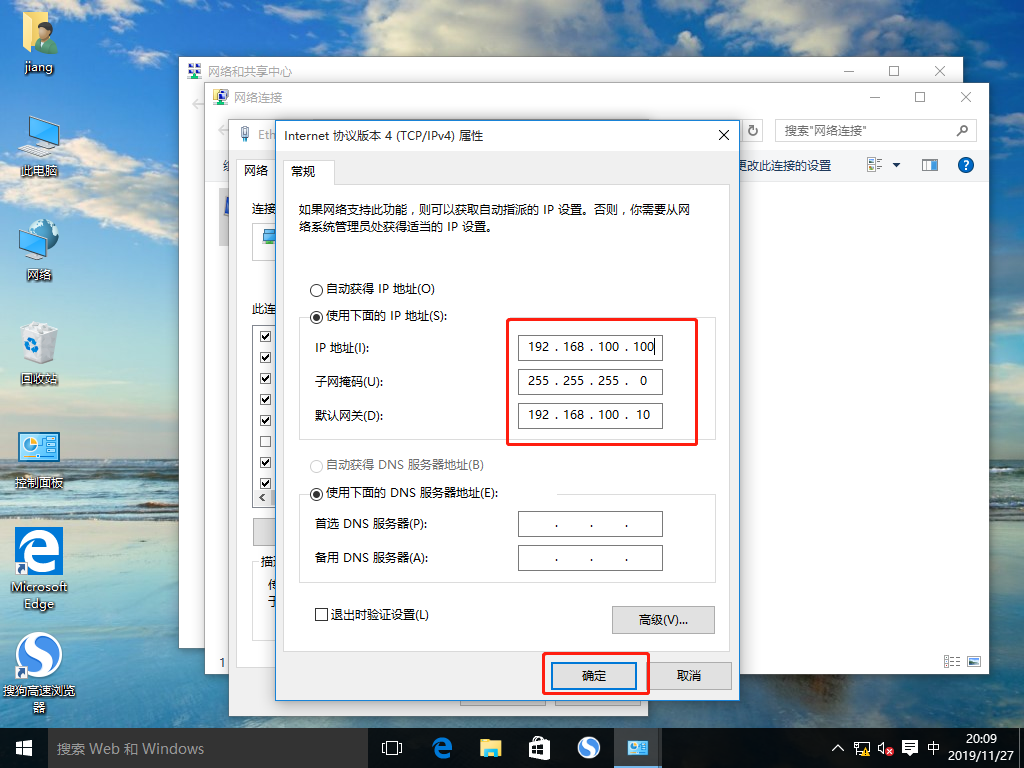Open the Store from the taskbar
The width and height of the screenshot is (1024, 768).
(539, 748)
